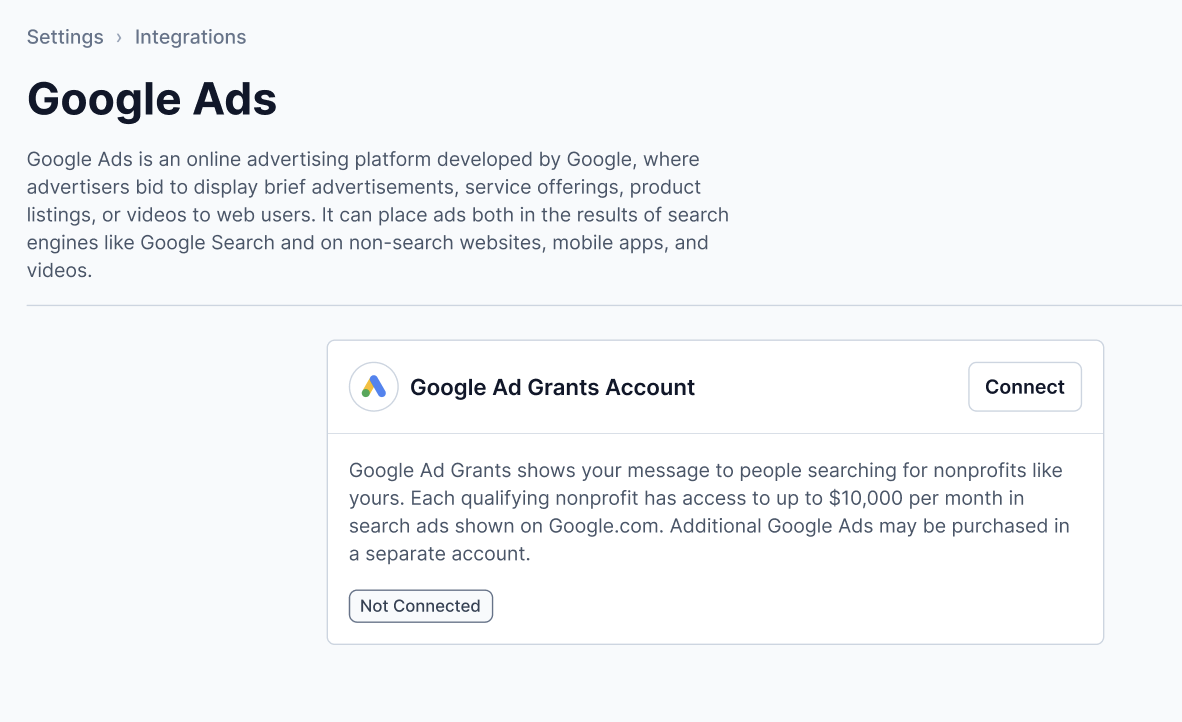Image resolution: width=1182 pixels, height=722 pixels.
Task: Click 'Google Search' in the intro paragraph
Action: 207,243
